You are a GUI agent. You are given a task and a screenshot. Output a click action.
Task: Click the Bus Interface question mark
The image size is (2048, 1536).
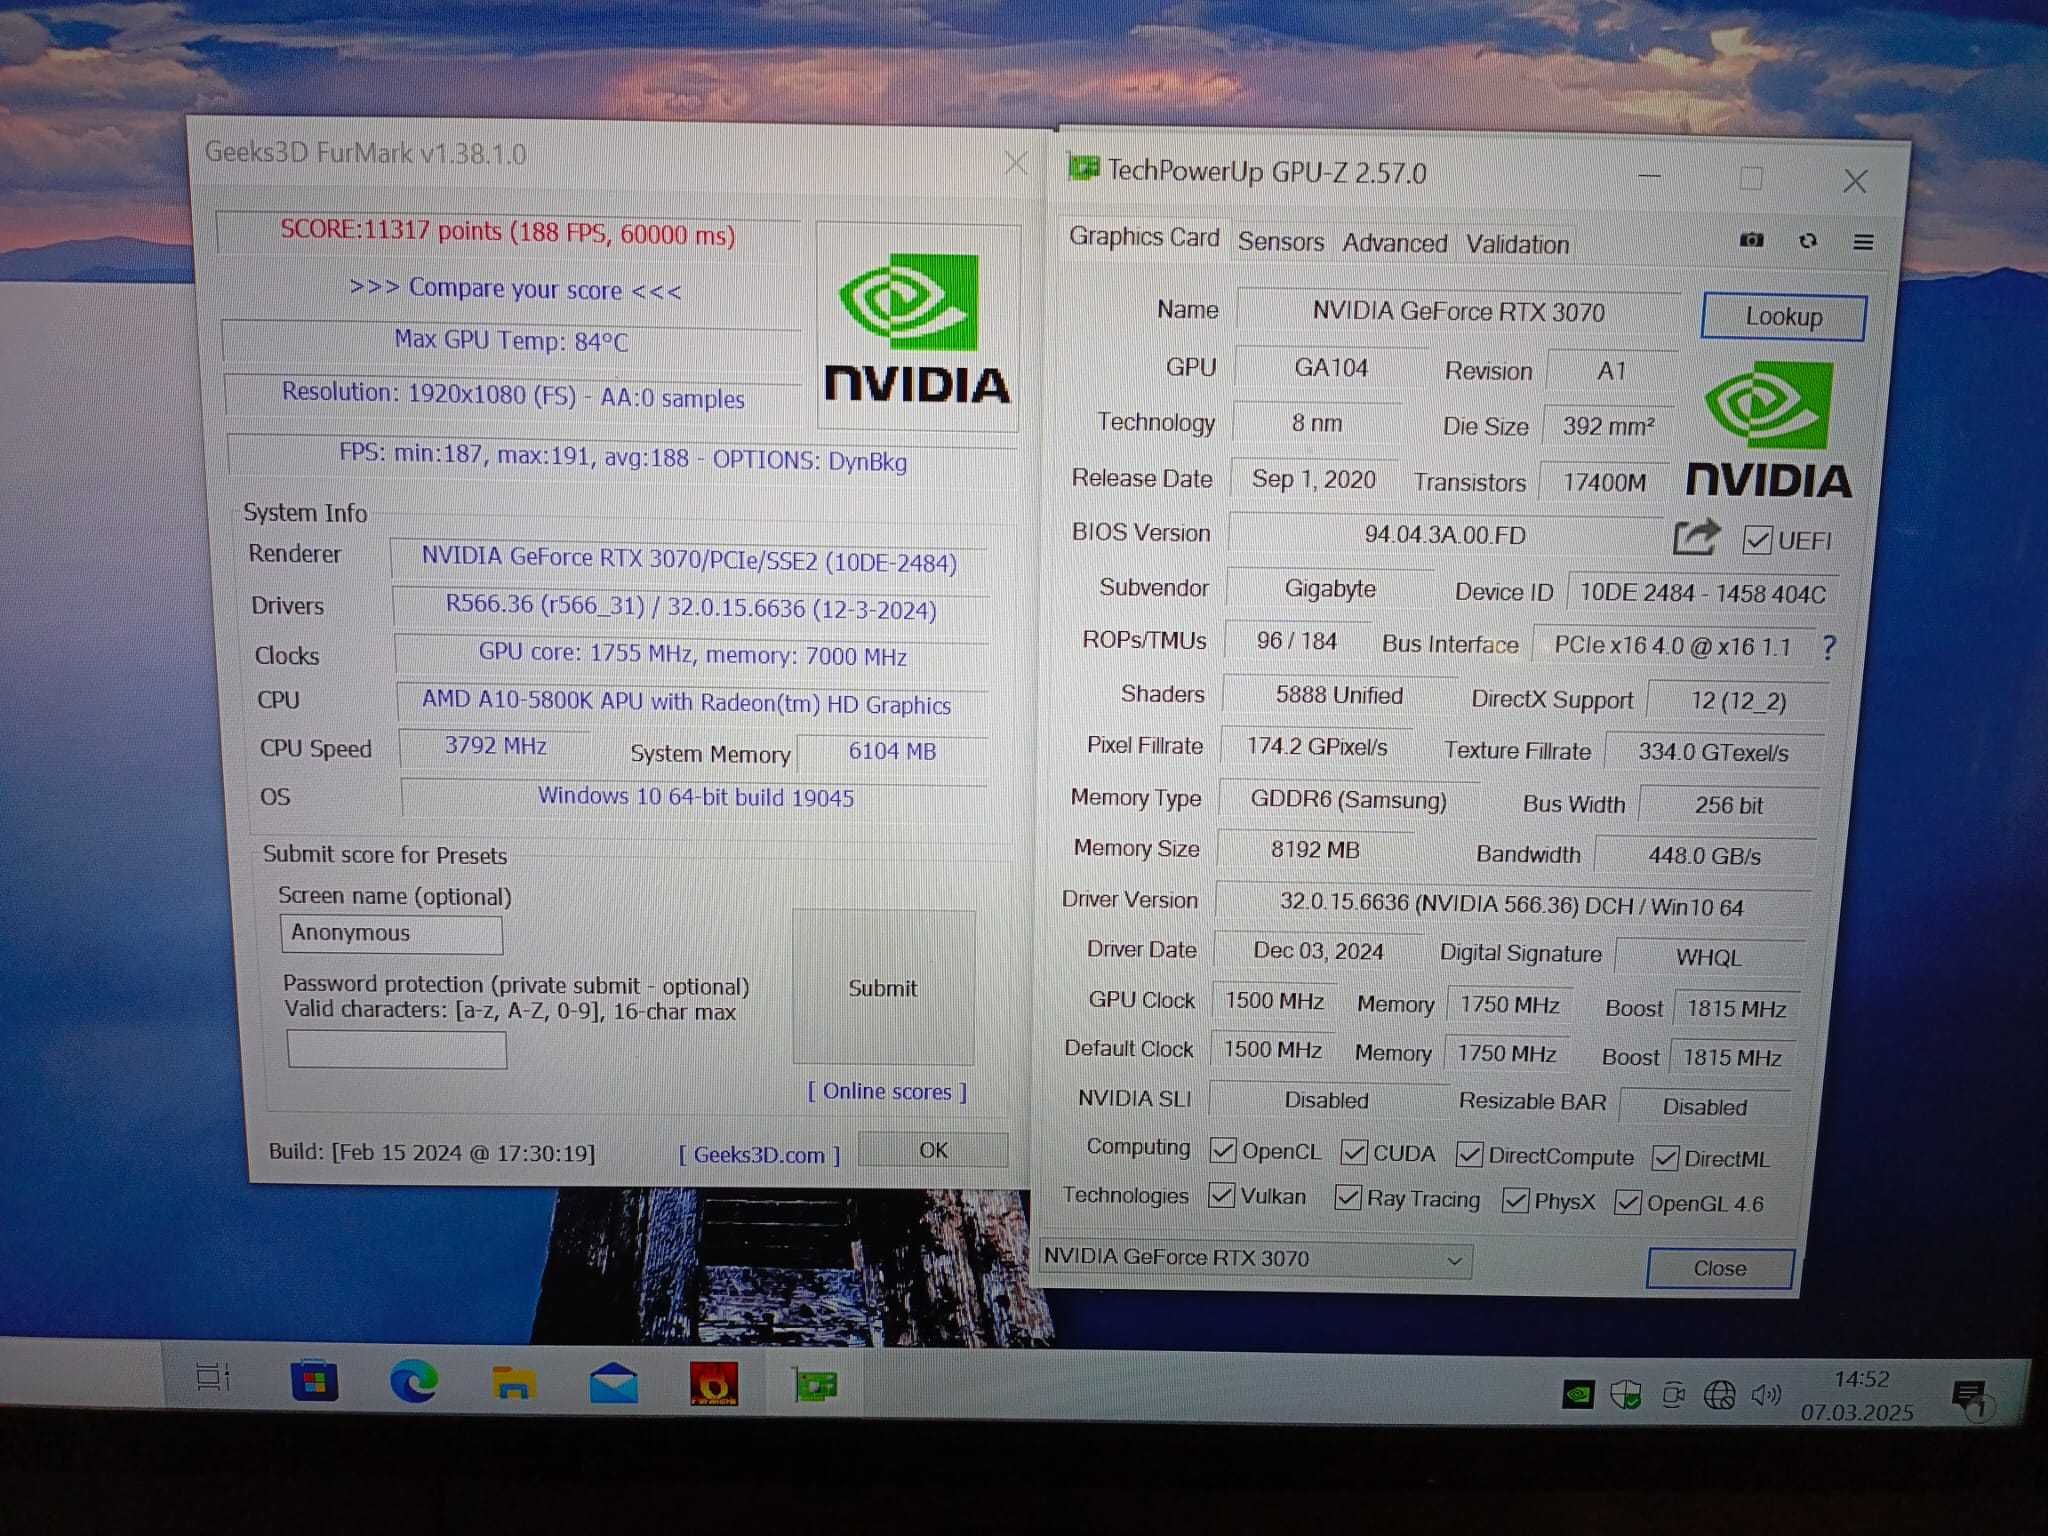[x=1829, y=648]
